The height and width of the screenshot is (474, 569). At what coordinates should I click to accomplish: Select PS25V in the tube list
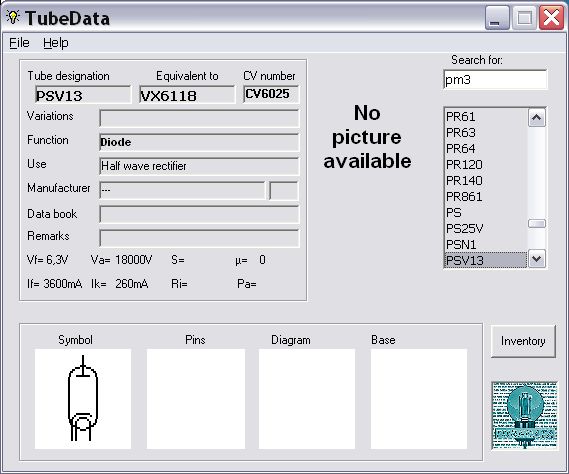(x=486, y=229)
